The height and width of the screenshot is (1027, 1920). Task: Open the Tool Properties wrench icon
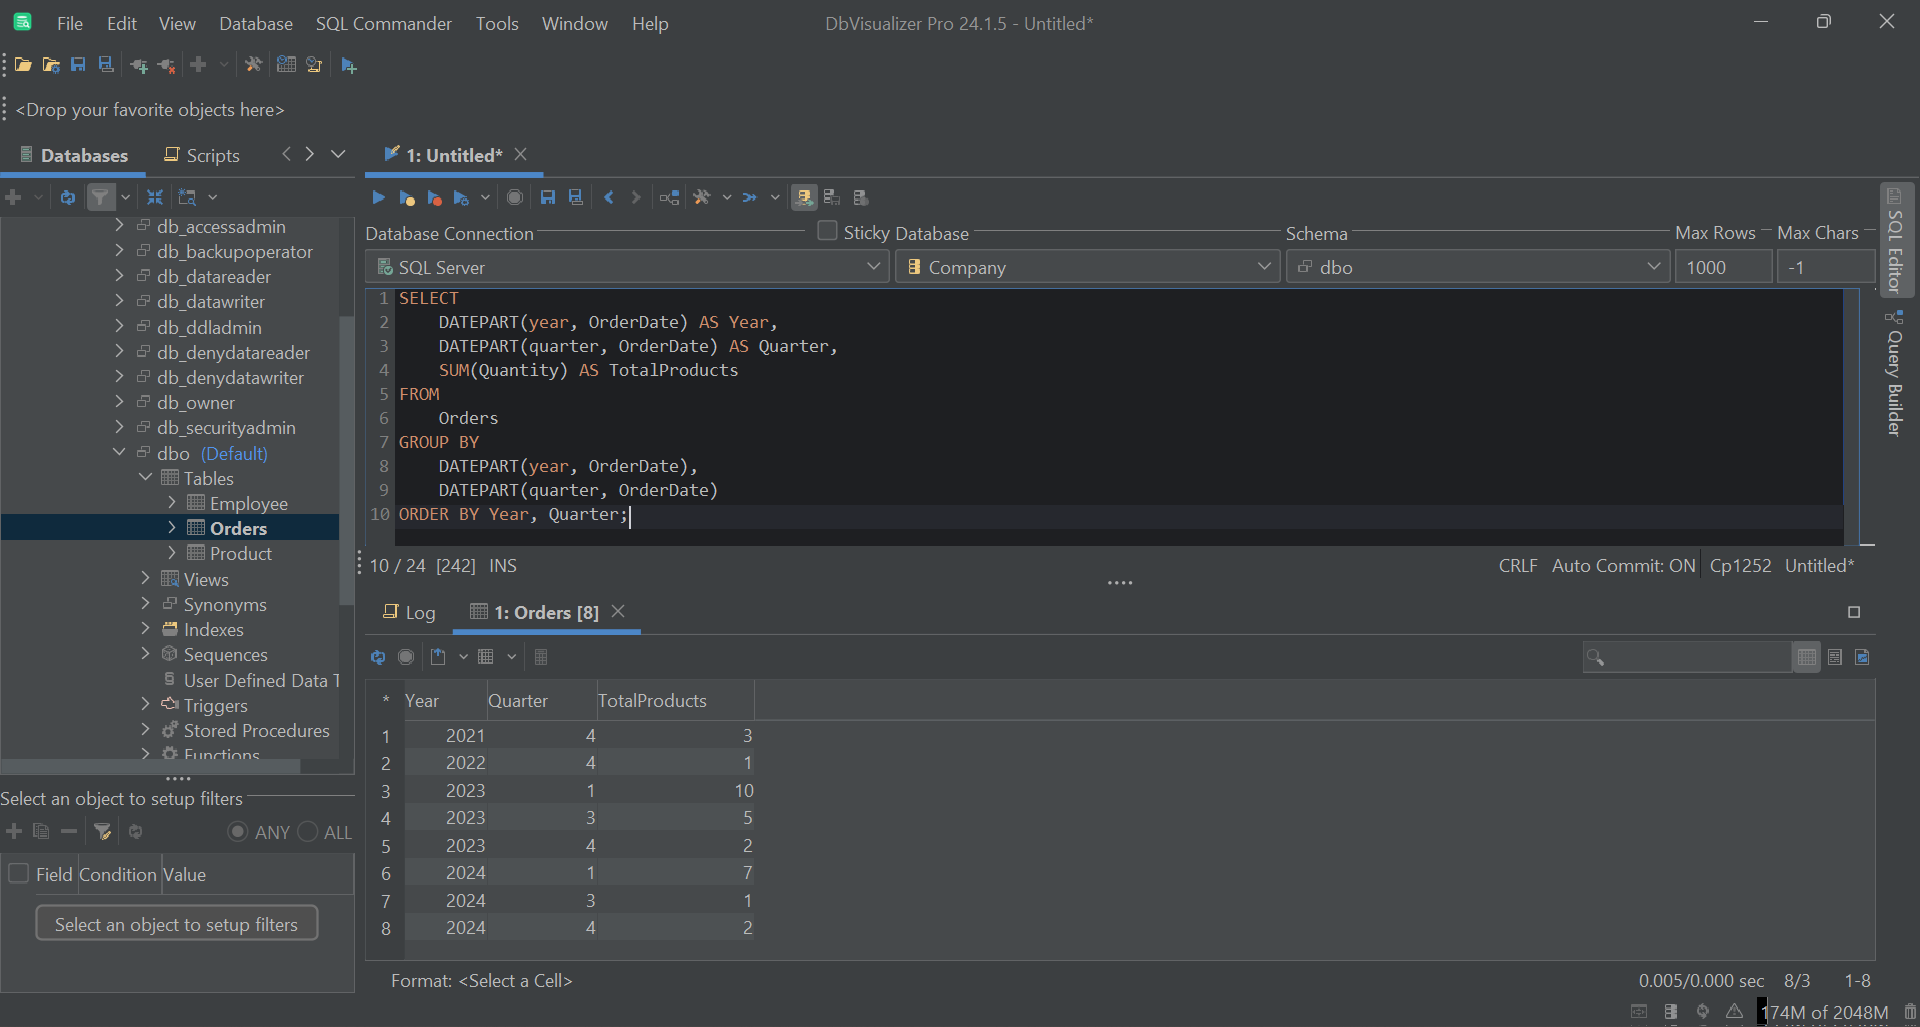click(x=253, y=64)
